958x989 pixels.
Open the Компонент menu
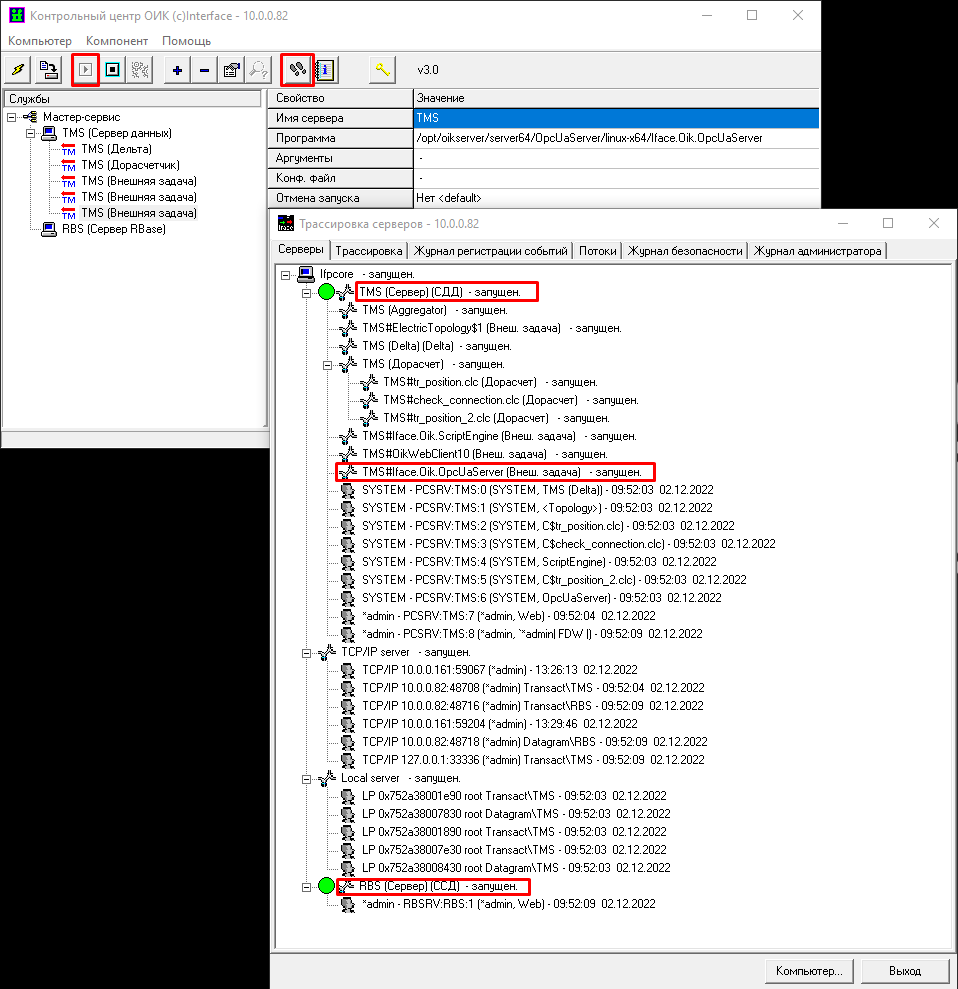pos(117,41)
